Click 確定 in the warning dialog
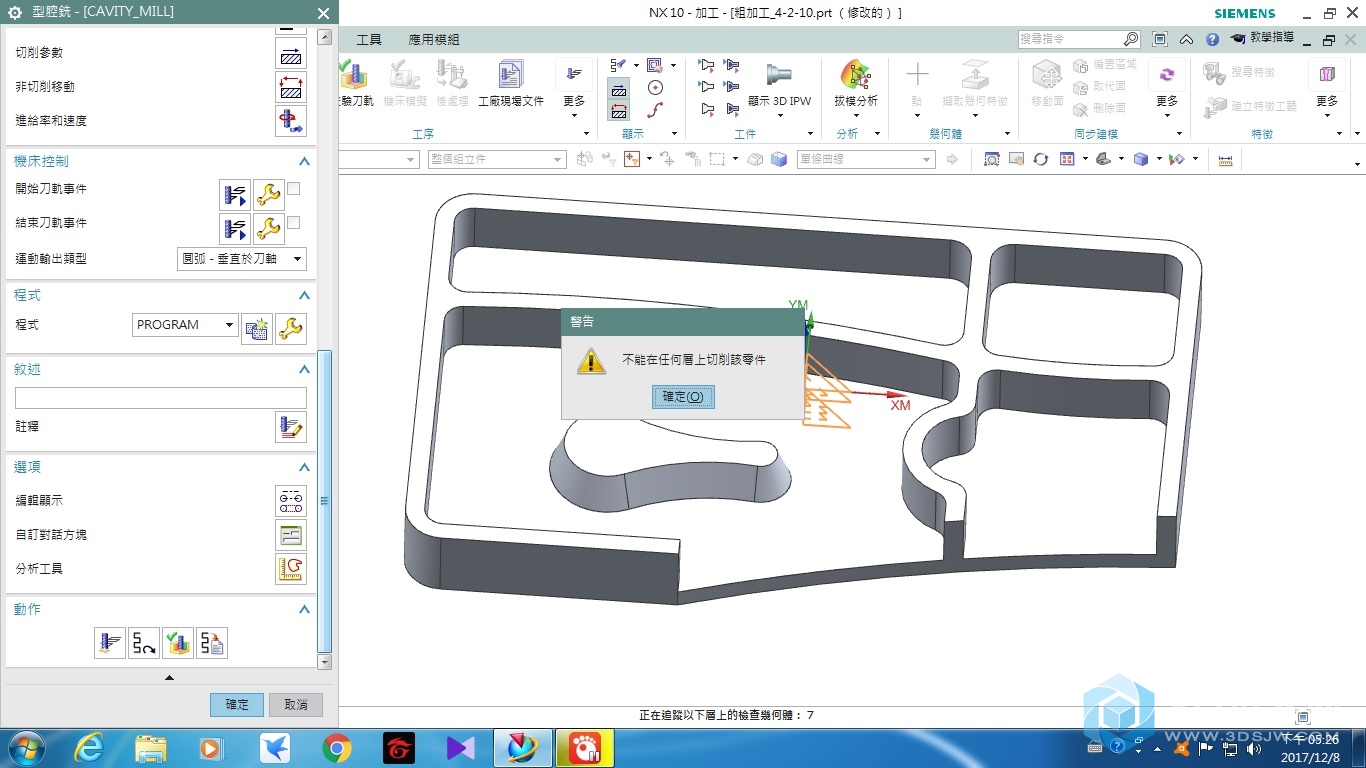This screenshot has height=768, width=1366. click(683, 397)
